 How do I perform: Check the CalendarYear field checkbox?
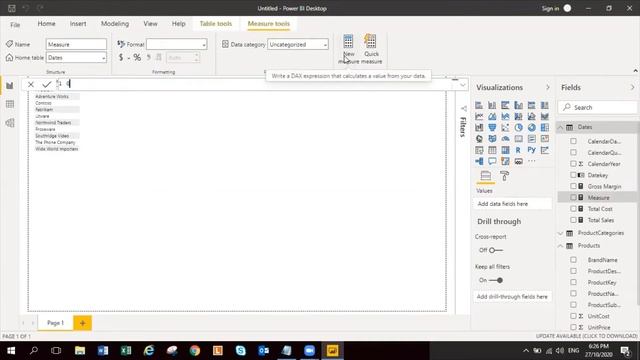pos(573,164)
